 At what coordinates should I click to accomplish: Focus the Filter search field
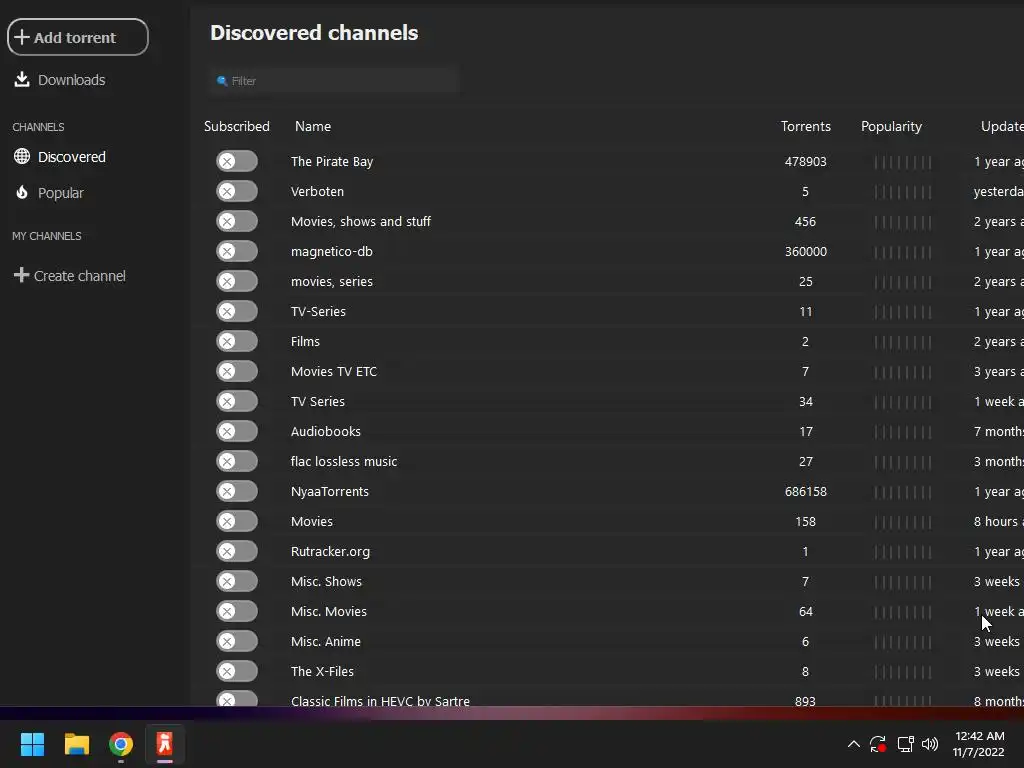334,81
